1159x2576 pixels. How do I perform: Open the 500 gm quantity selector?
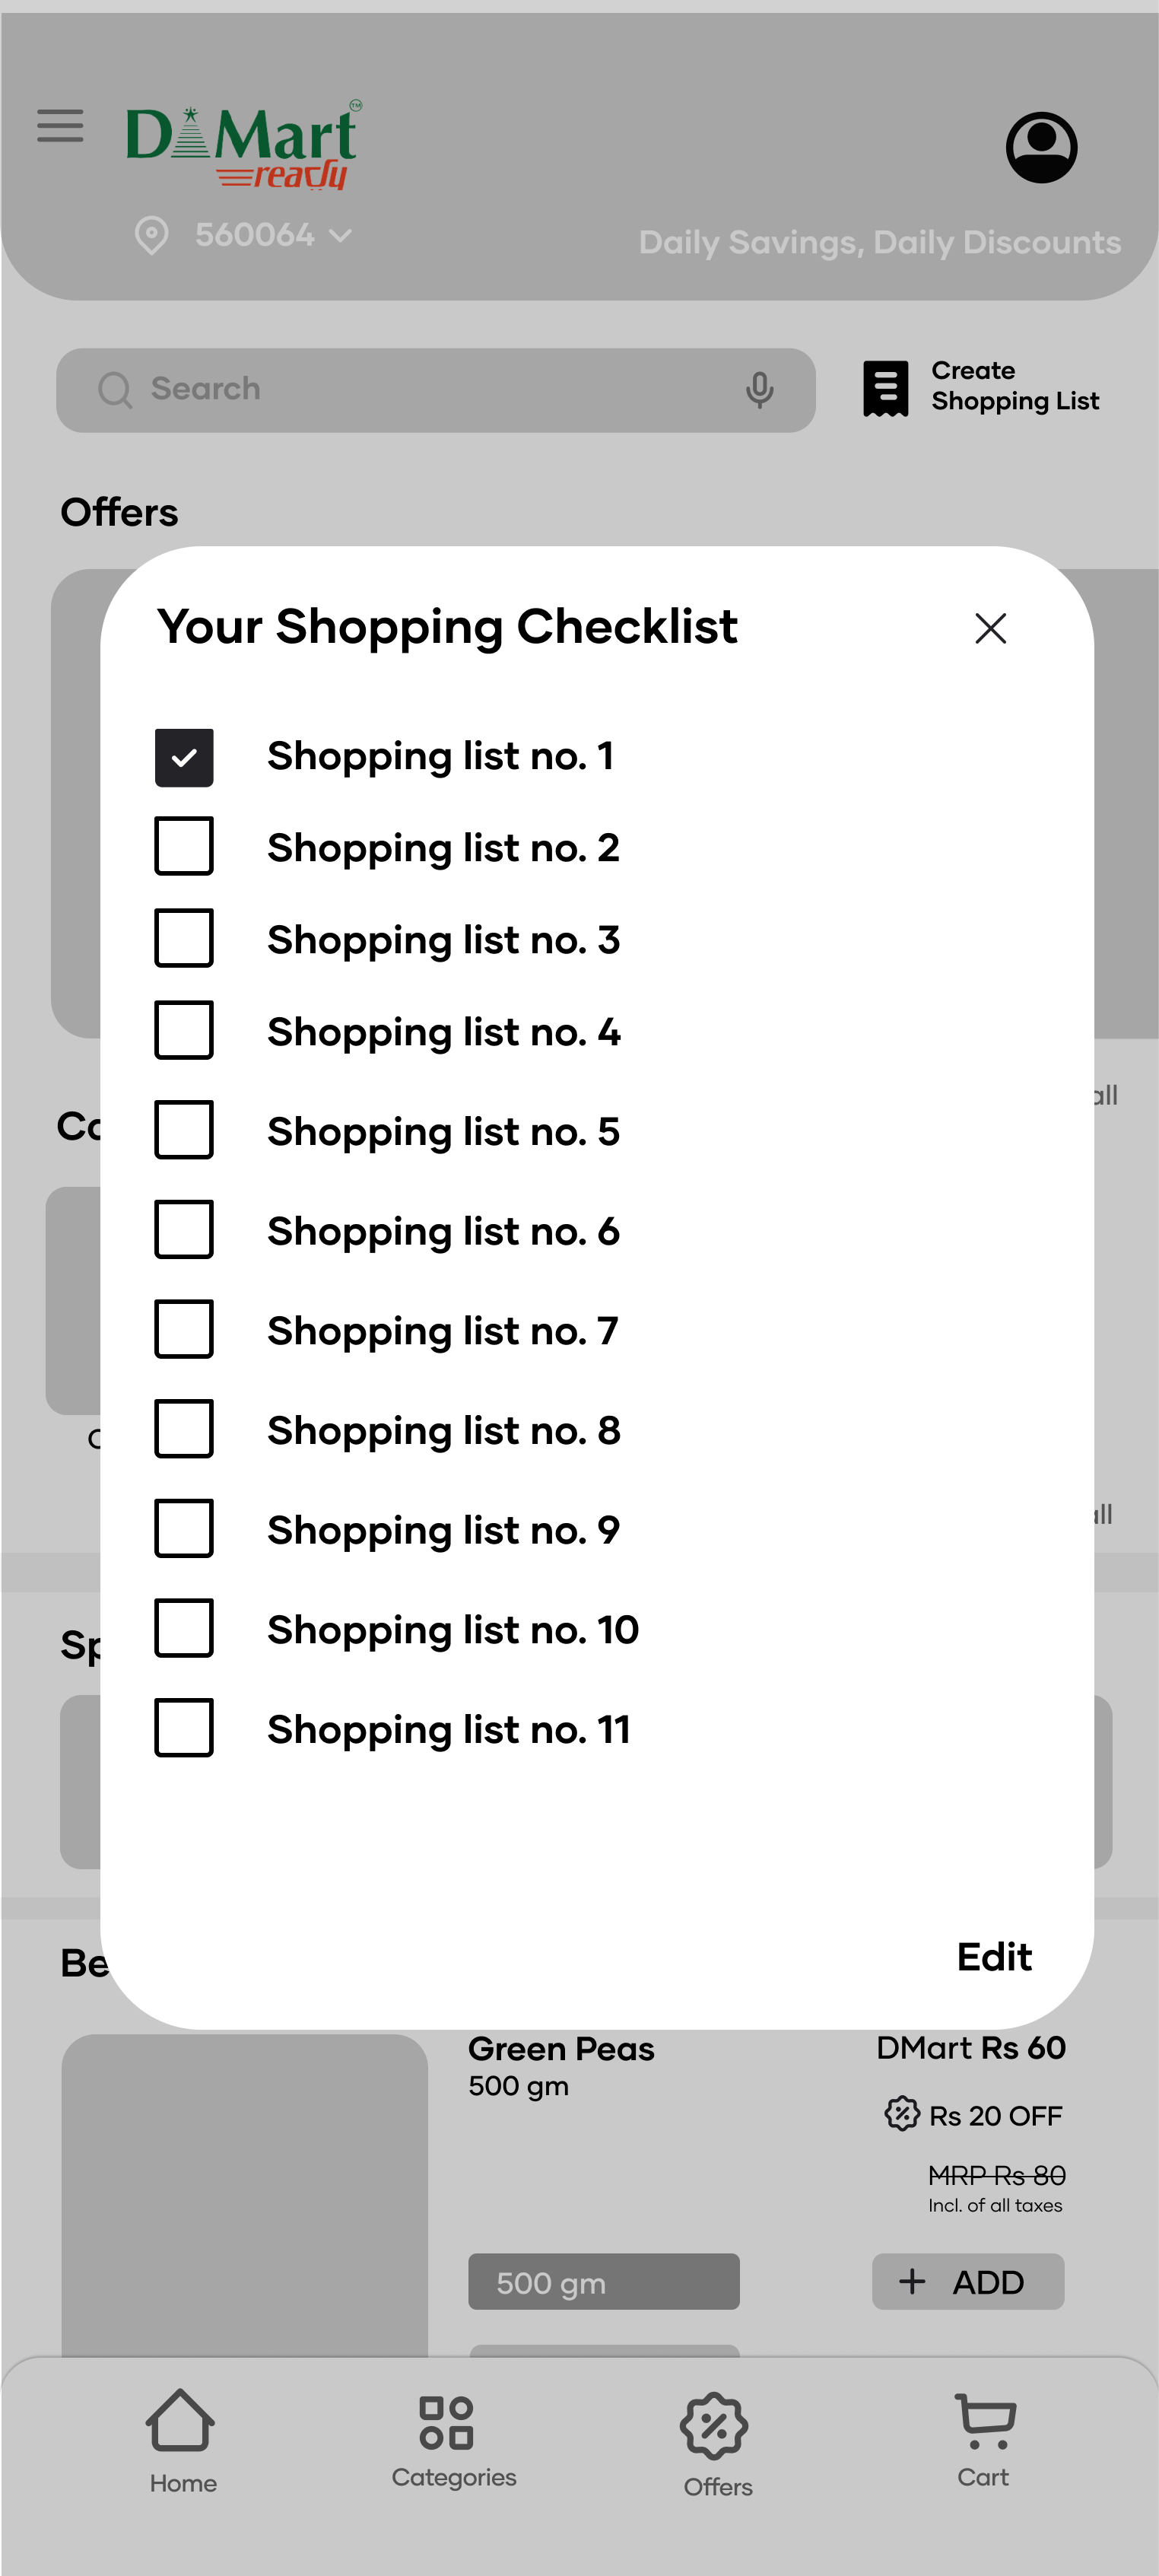tap(604, 2281)
